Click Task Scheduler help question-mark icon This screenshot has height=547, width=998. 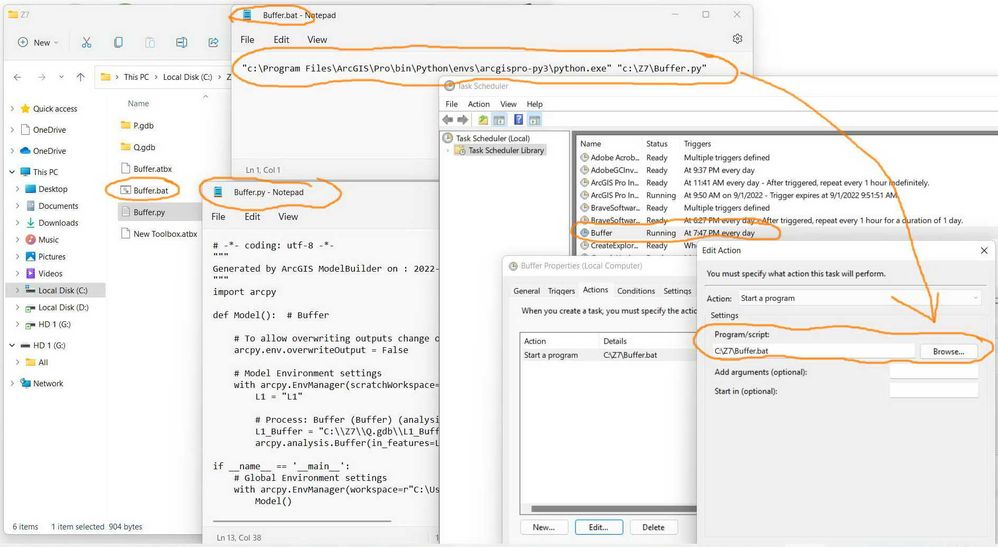click(518, 120)
